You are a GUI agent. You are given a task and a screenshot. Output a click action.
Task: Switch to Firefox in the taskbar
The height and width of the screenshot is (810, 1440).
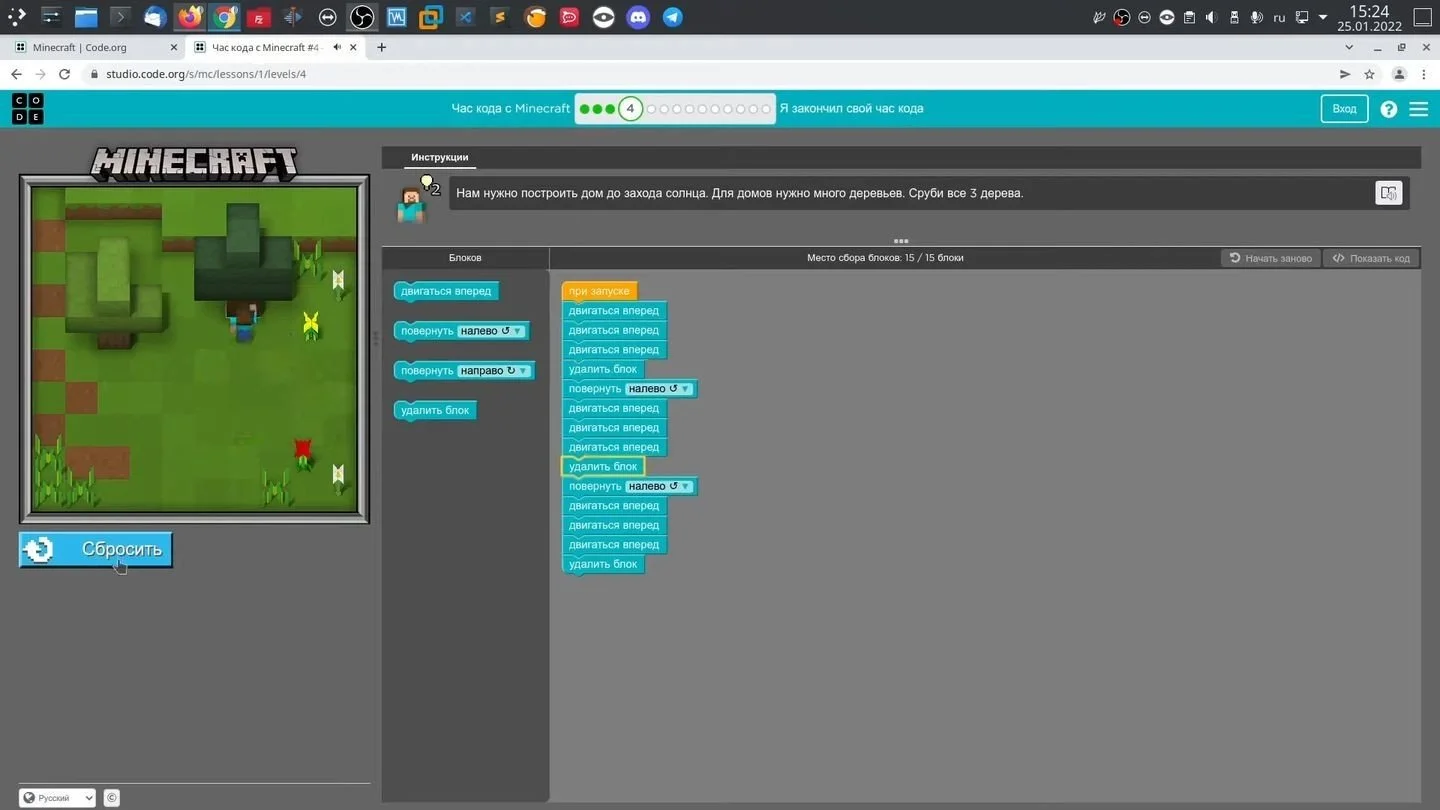pos(190,17)
